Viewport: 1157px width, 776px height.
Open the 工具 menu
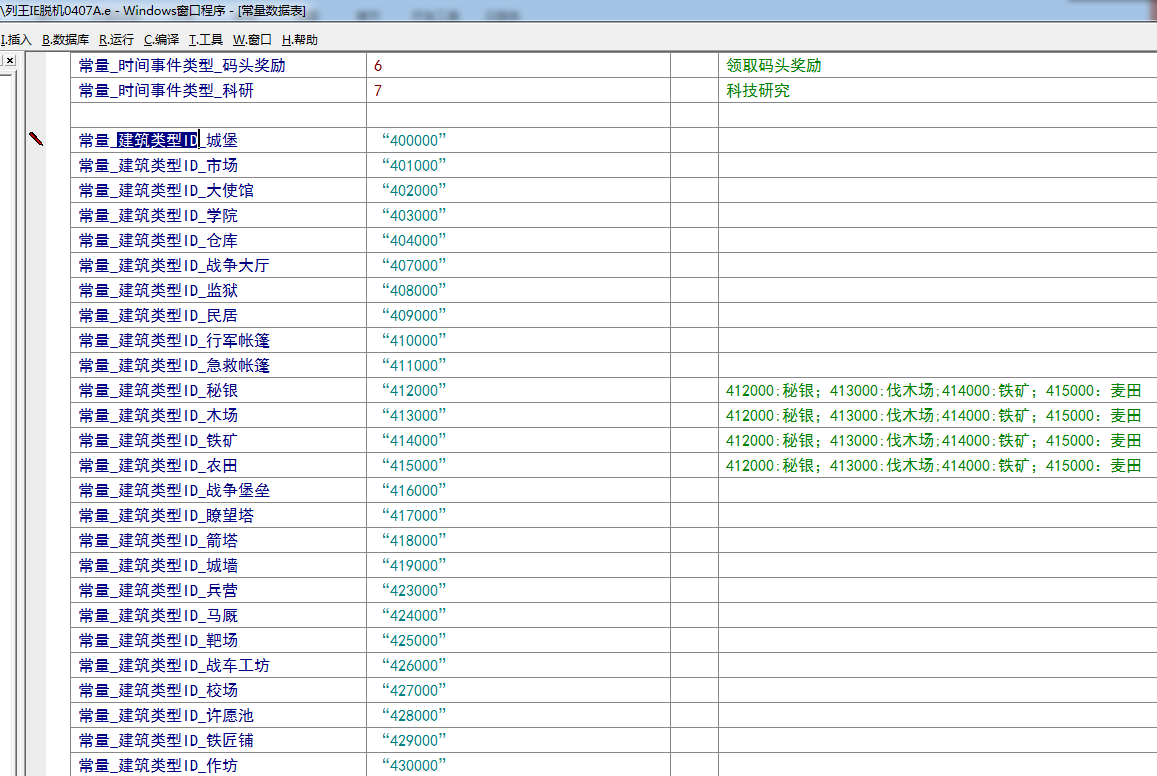[x=206, y=40]
